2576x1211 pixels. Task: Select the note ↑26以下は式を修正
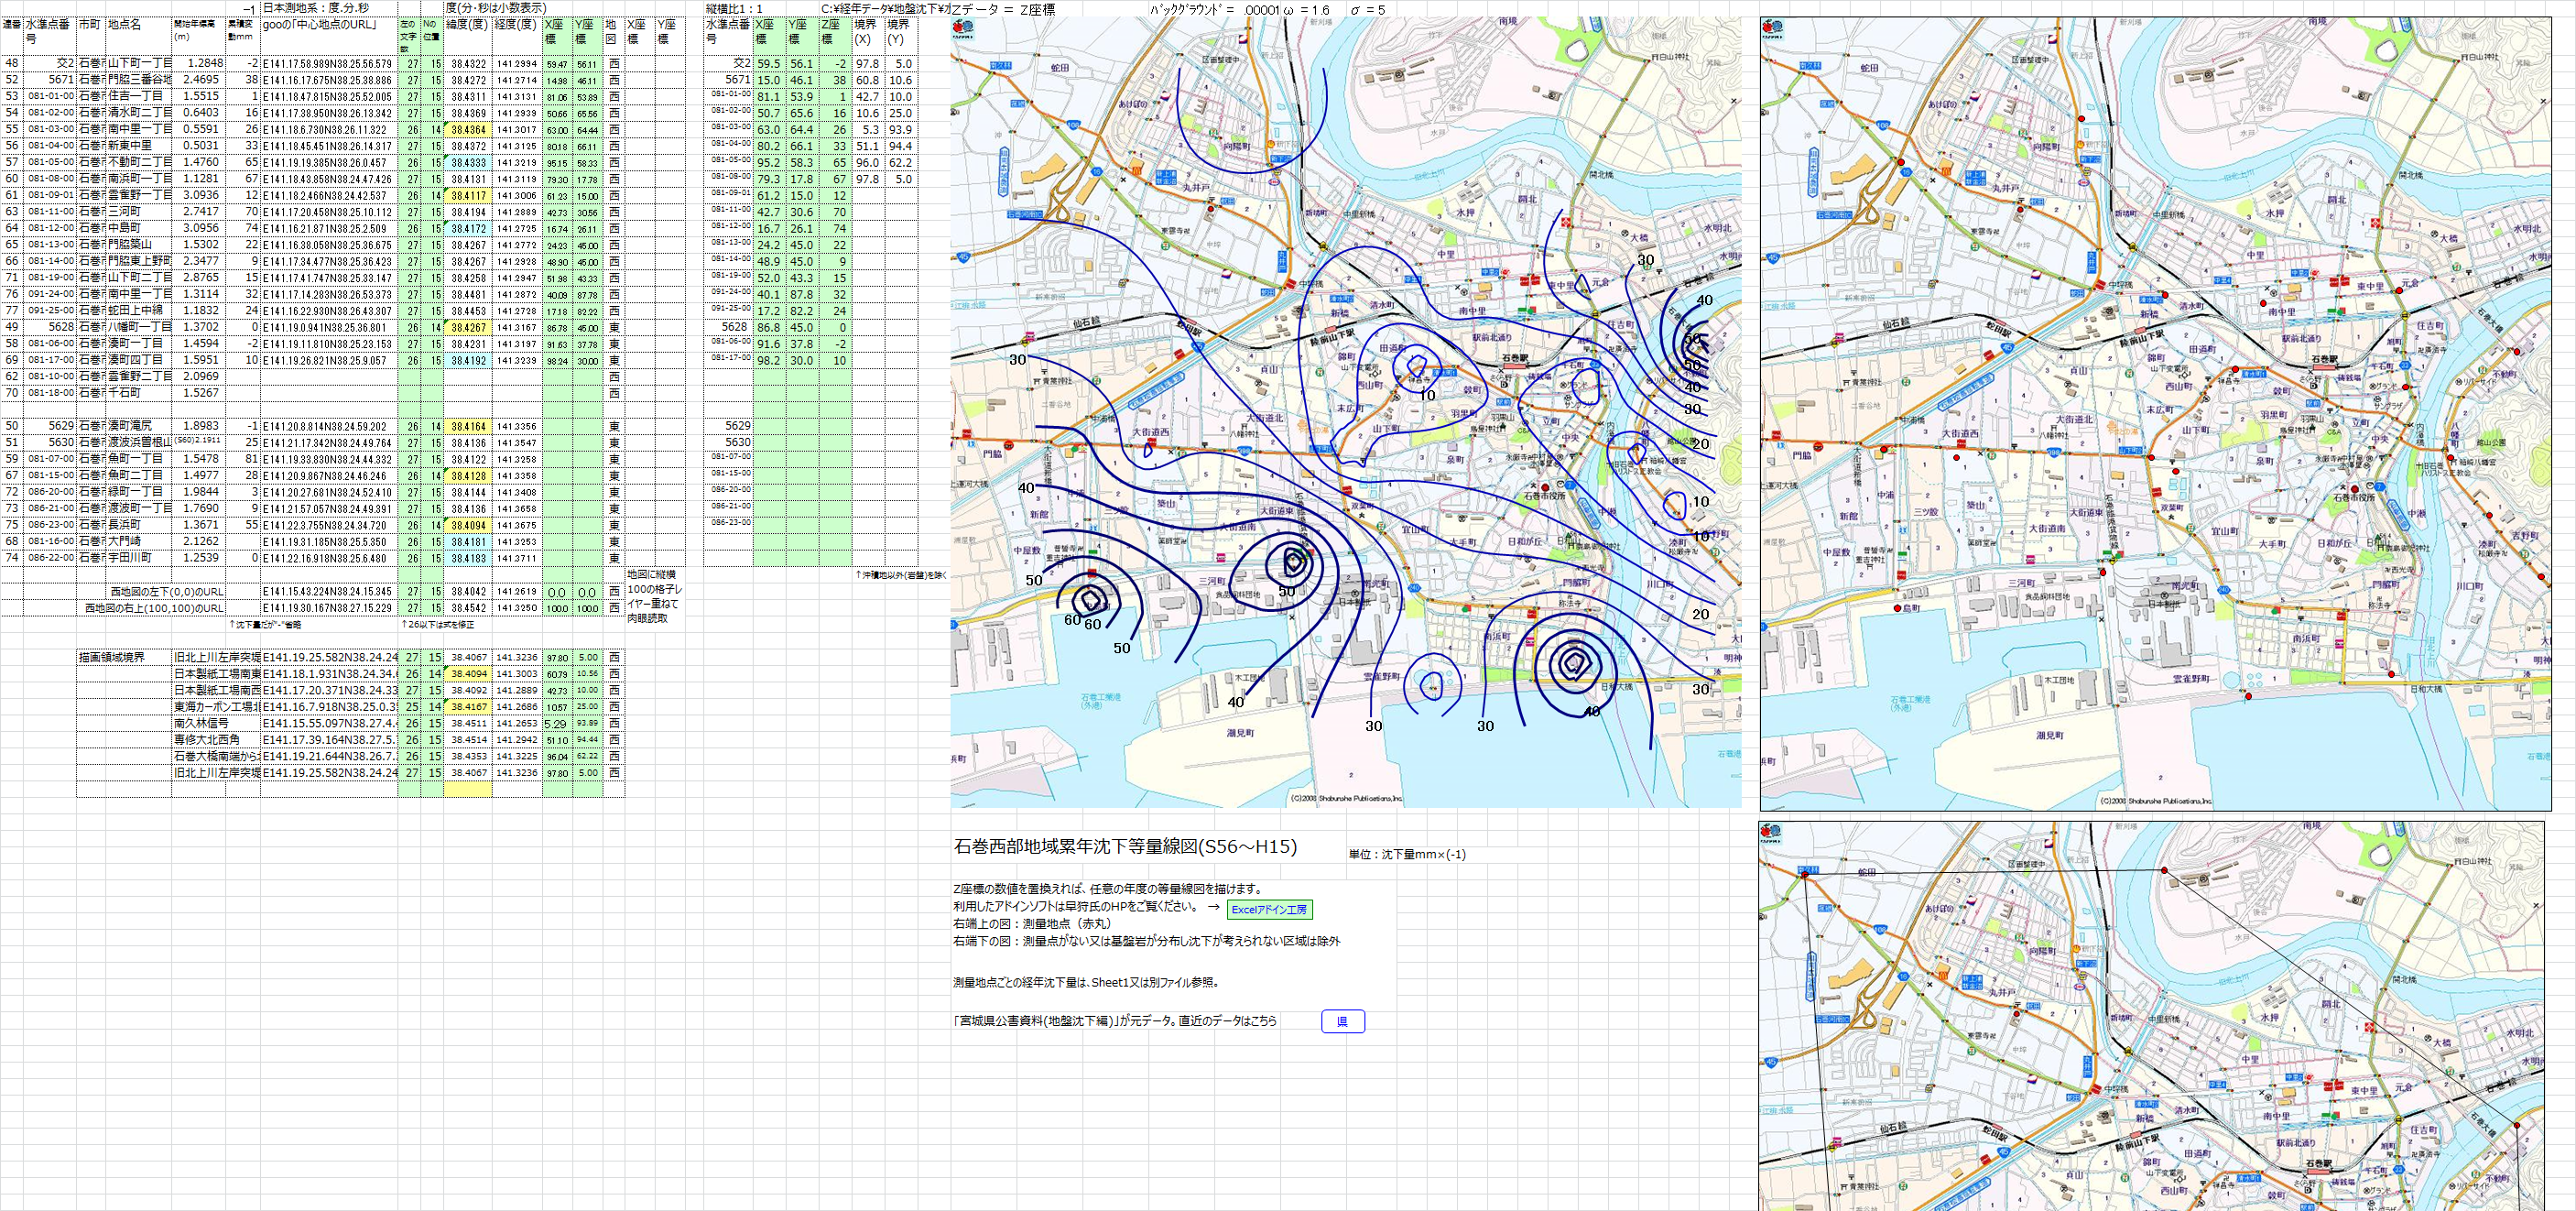coord(437,625)
